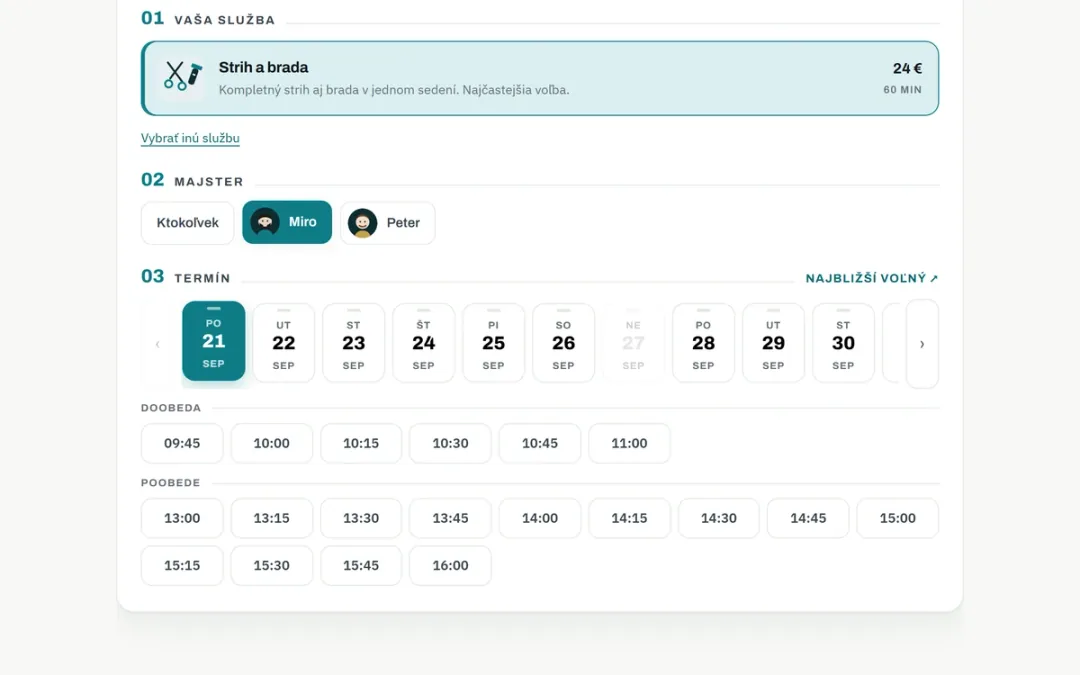This screenshot has height=675, width=1080.
Task: Open the Vybrať inú službu link
Action: 190,138
